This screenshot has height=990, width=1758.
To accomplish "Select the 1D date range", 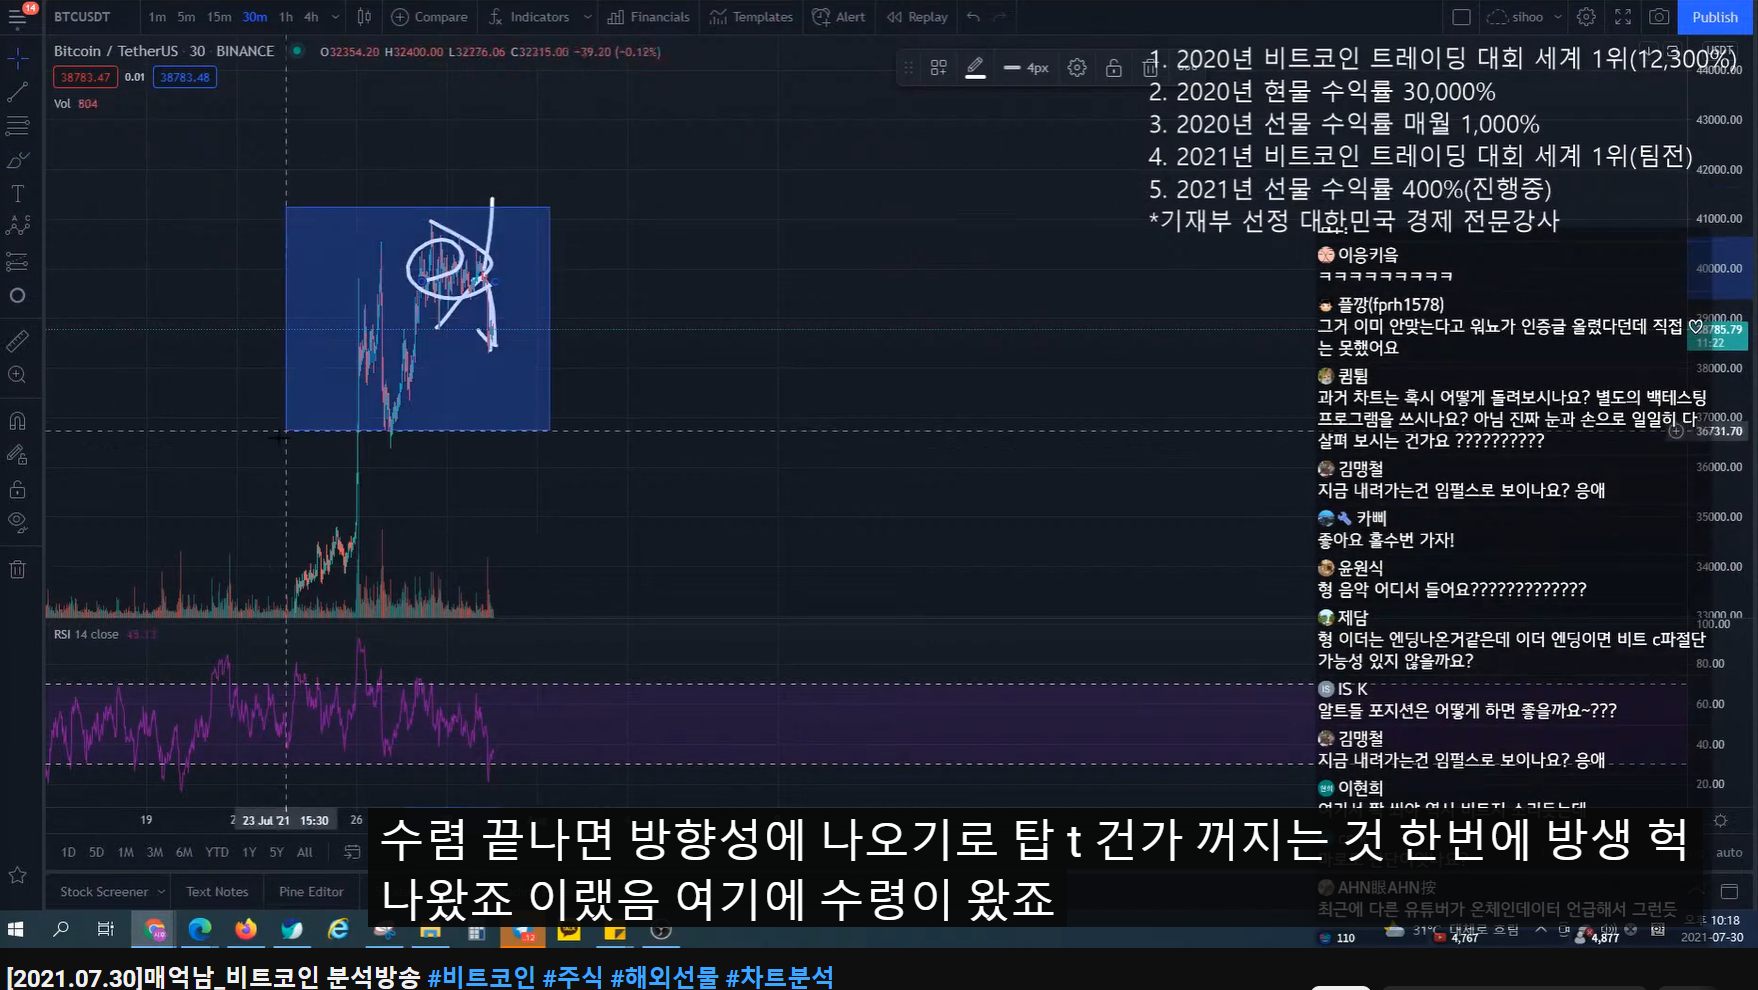I will coord(68,852).
